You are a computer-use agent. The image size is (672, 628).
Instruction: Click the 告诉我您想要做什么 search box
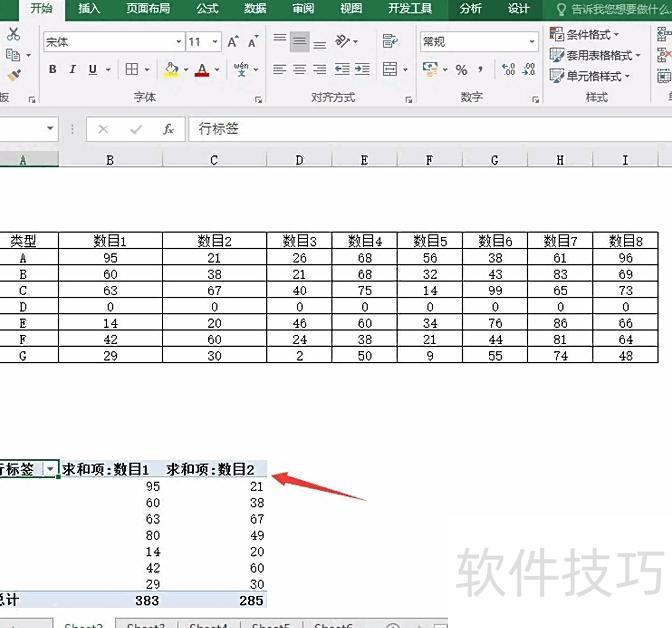point(614,9)
